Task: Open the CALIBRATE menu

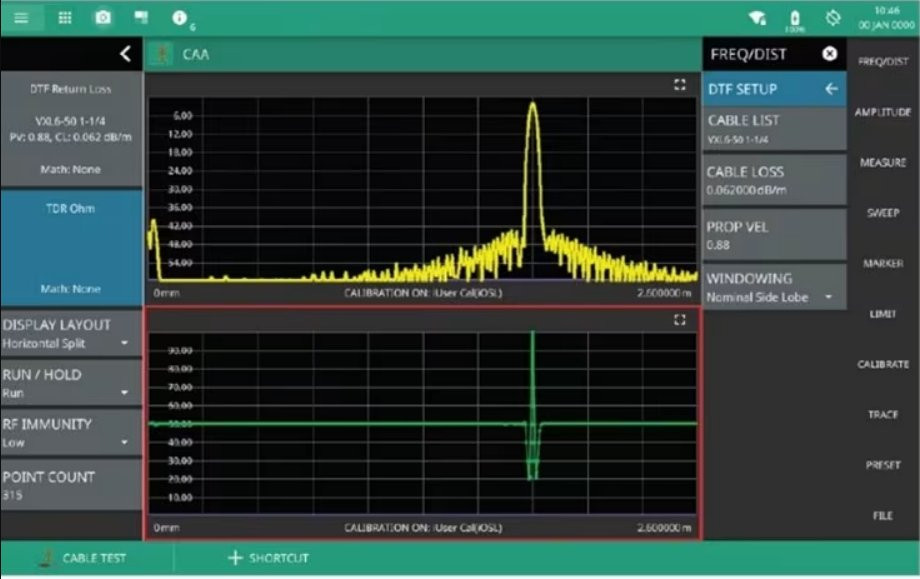Action: pos(883,364)
